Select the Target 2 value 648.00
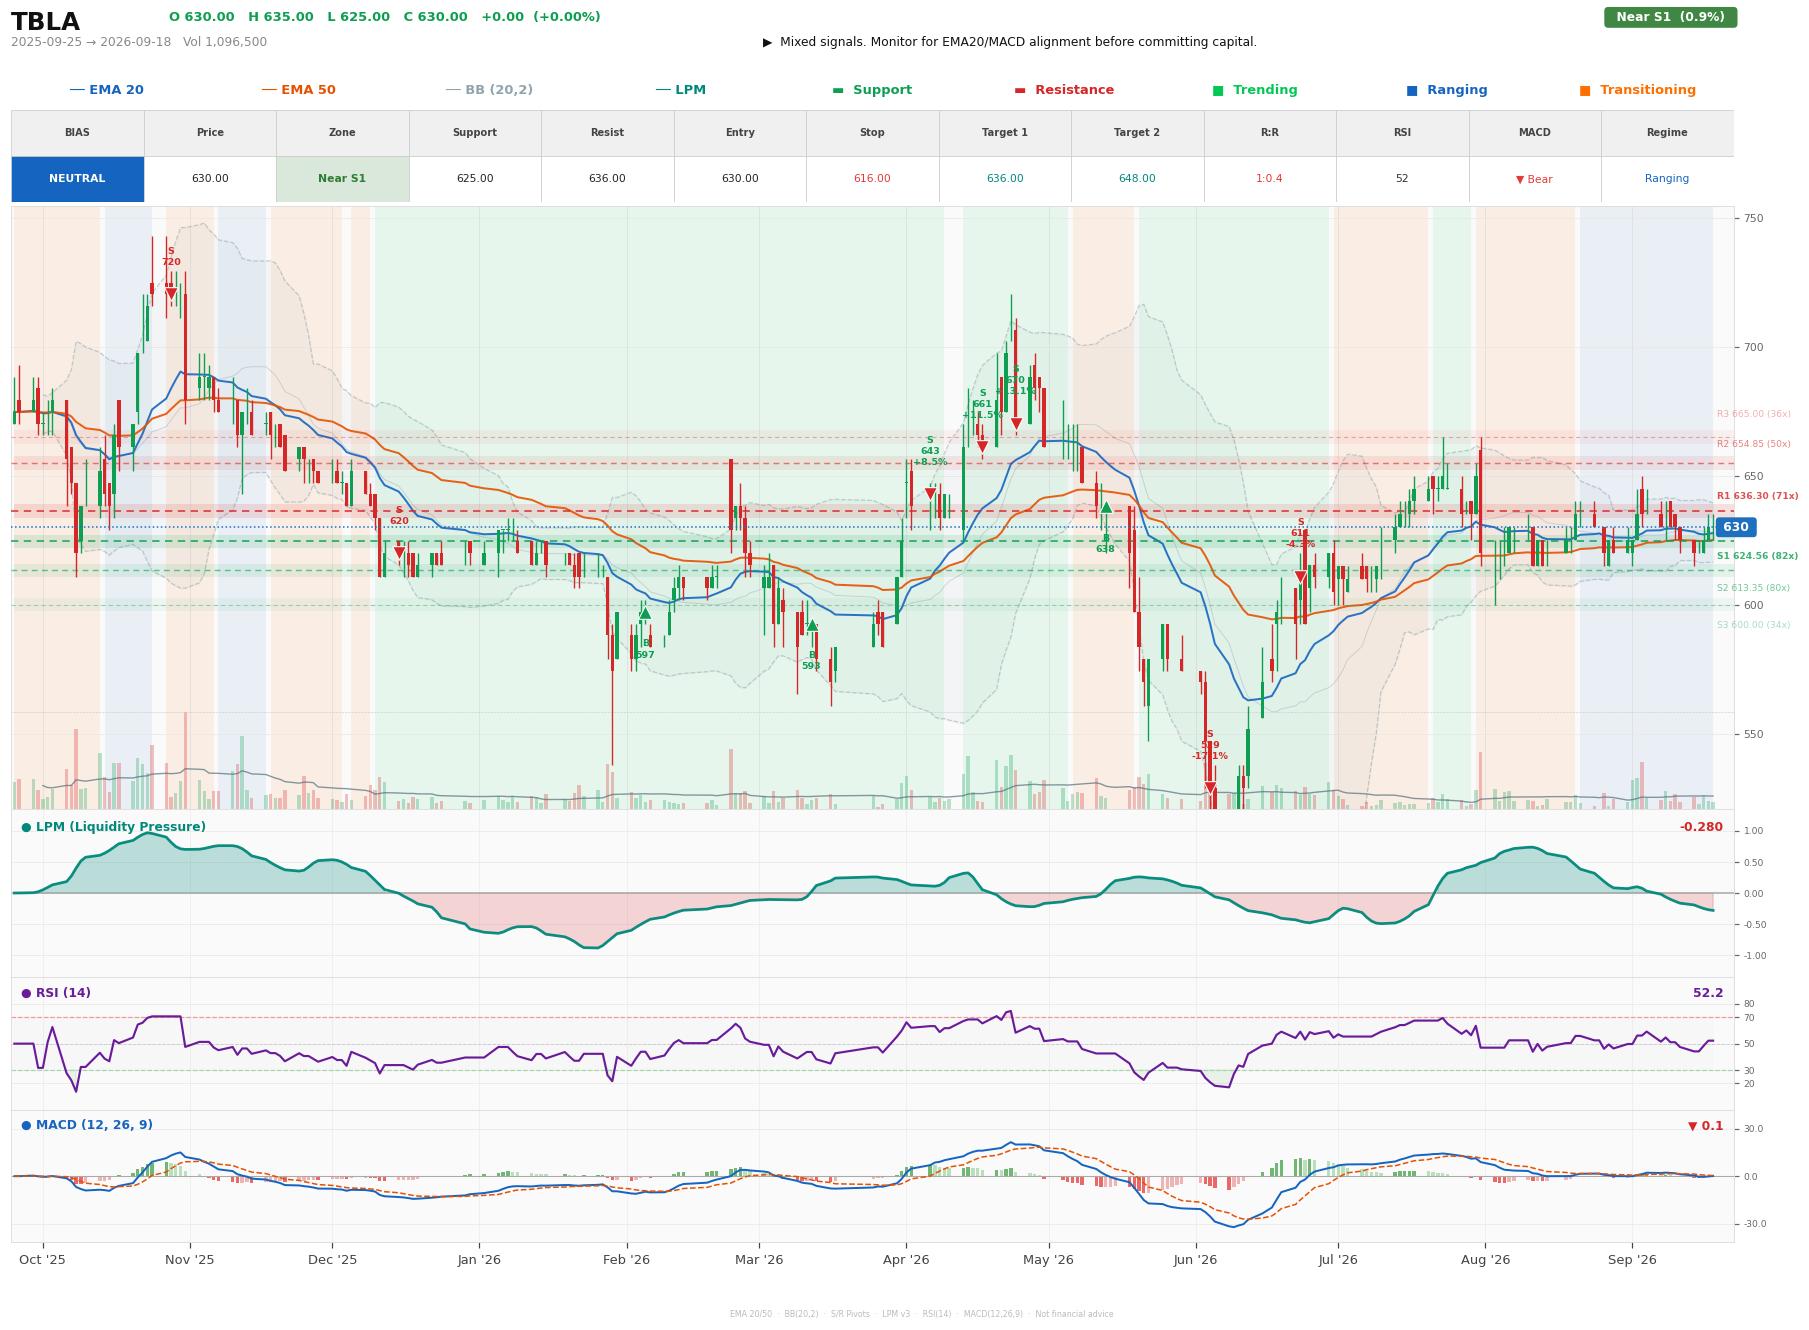The width and height of the screenshot is (1809, 1330). click(x=1137, y=179)
